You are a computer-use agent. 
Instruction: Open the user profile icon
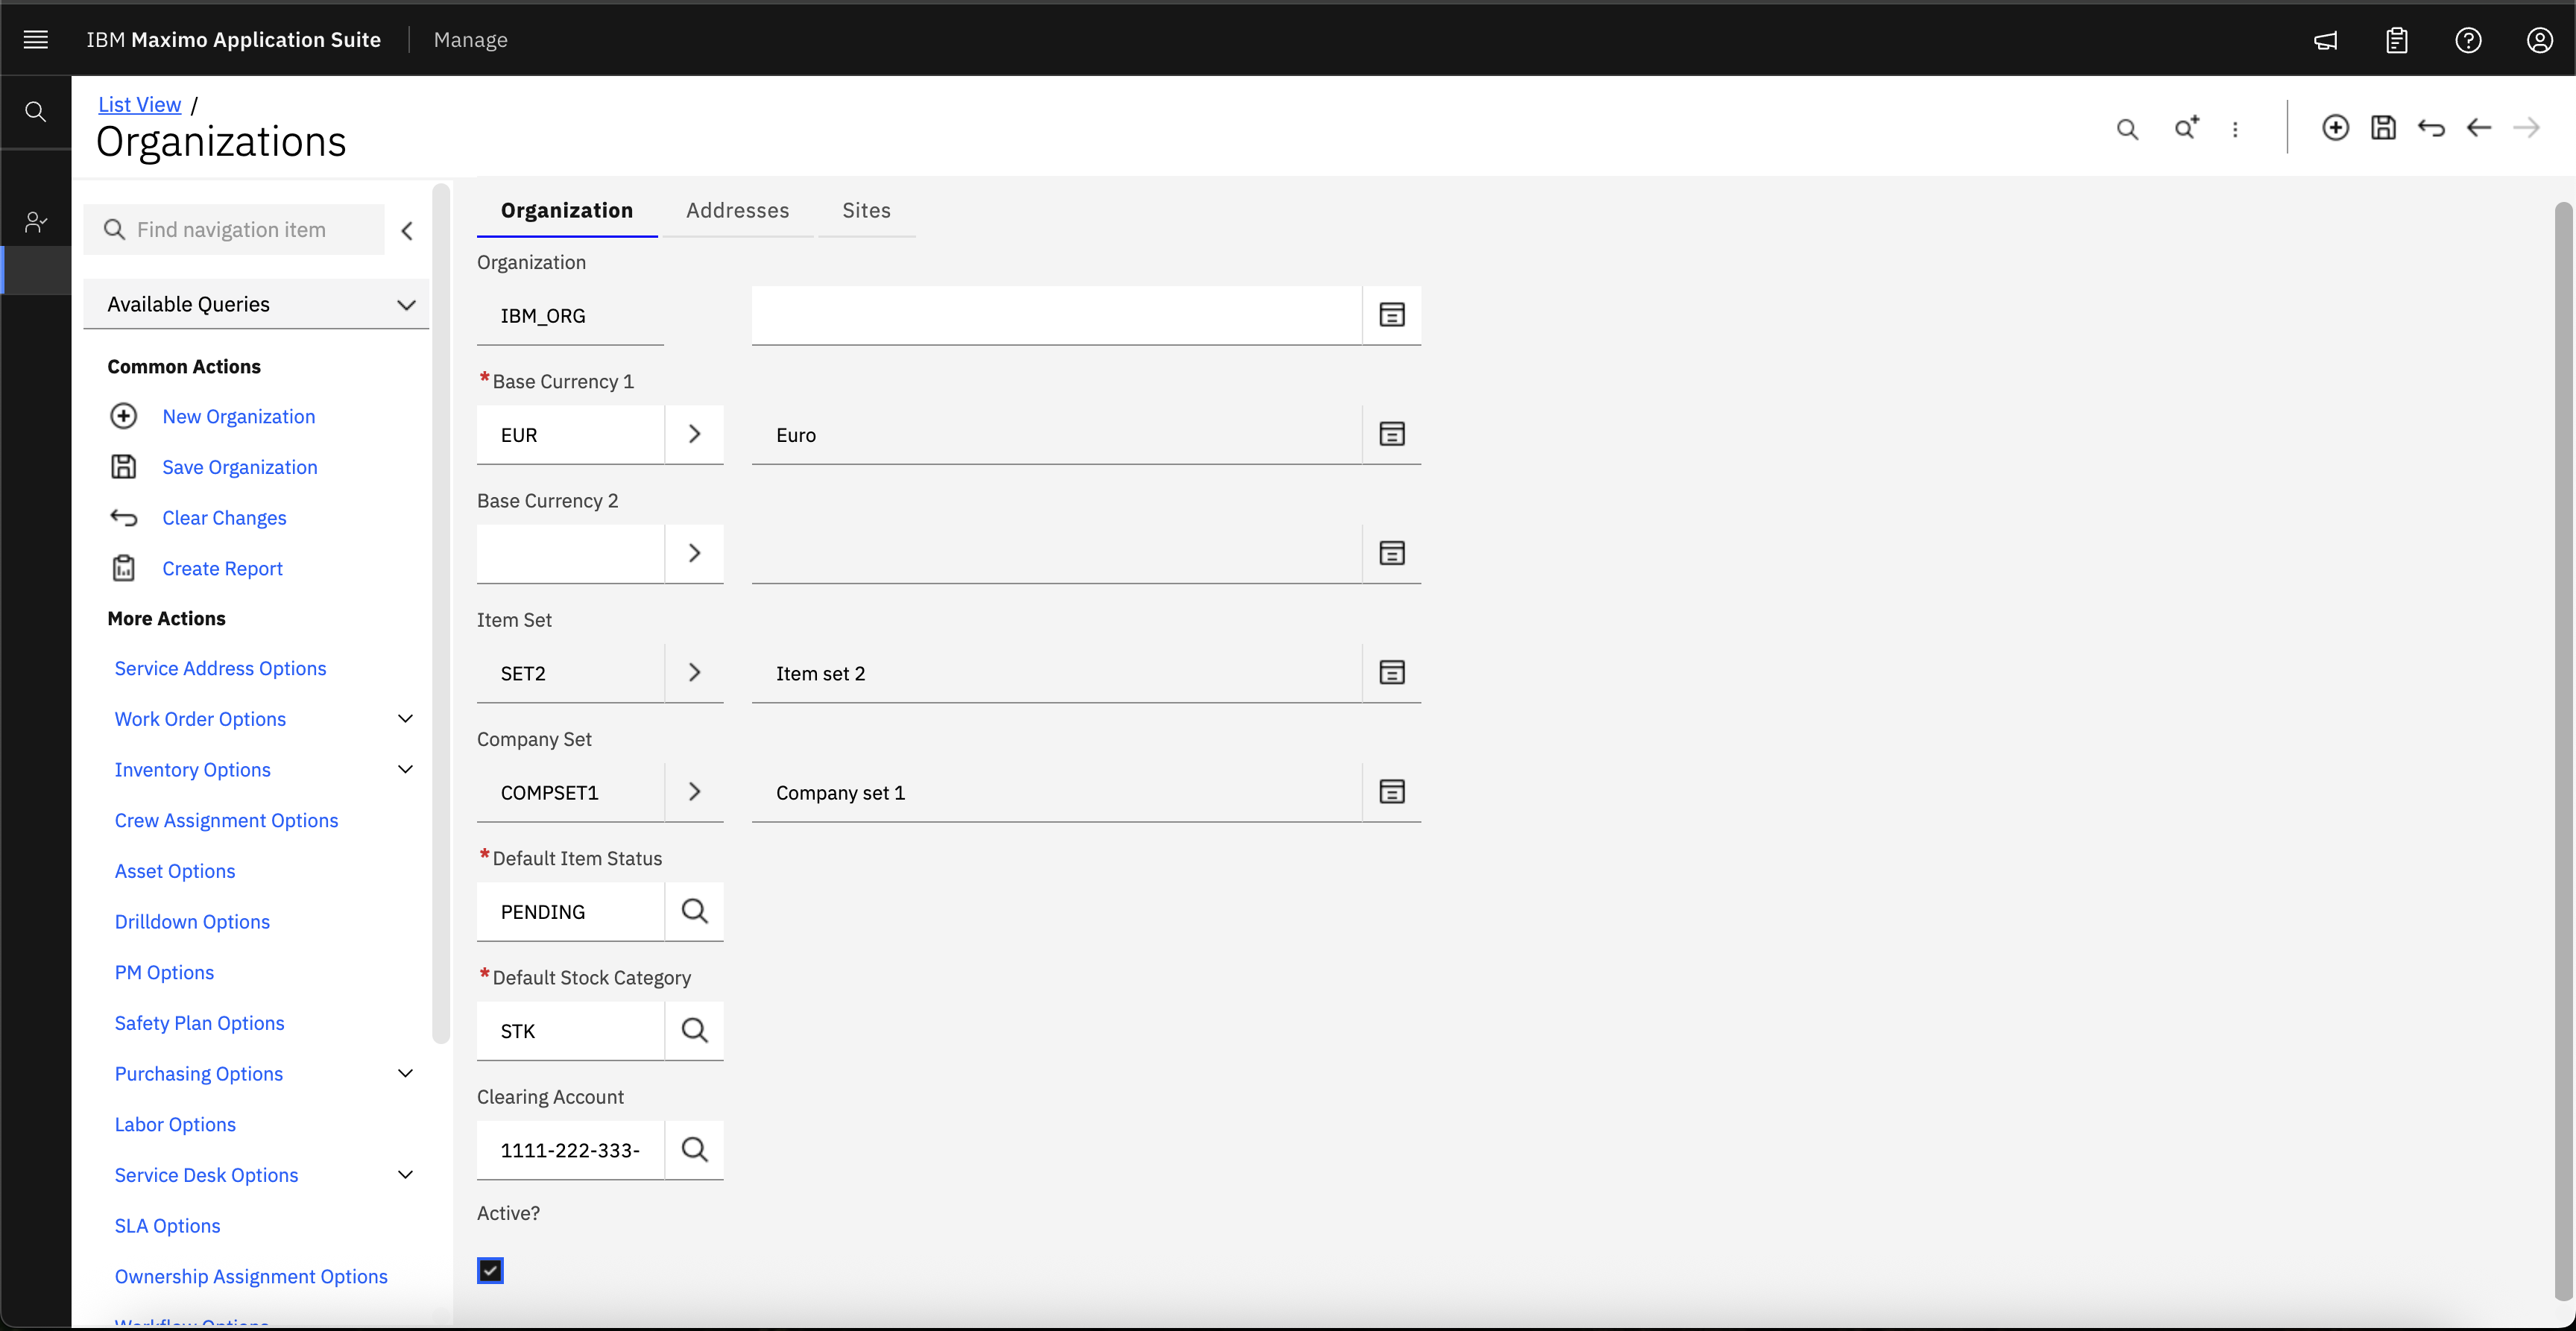(2540, 40)
